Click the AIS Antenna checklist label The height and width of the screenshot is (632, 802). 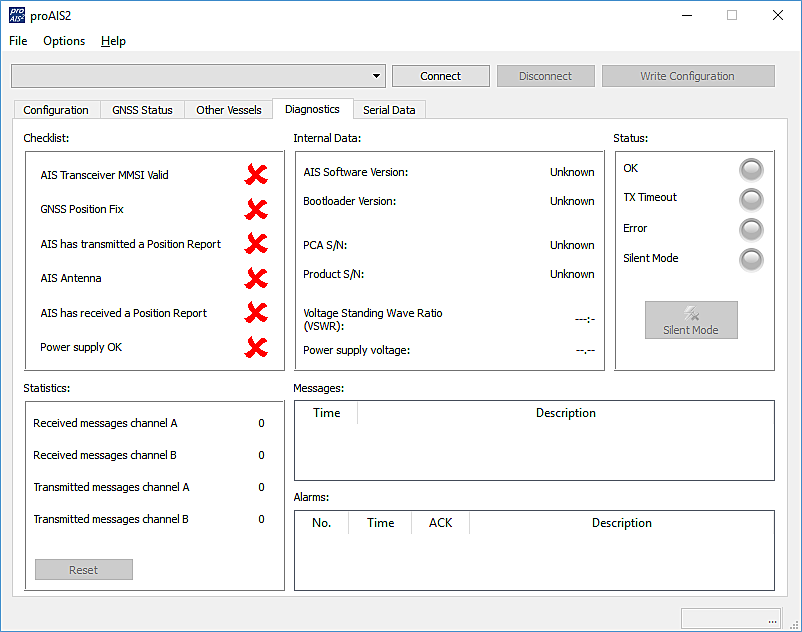click(x=71, y=278)
